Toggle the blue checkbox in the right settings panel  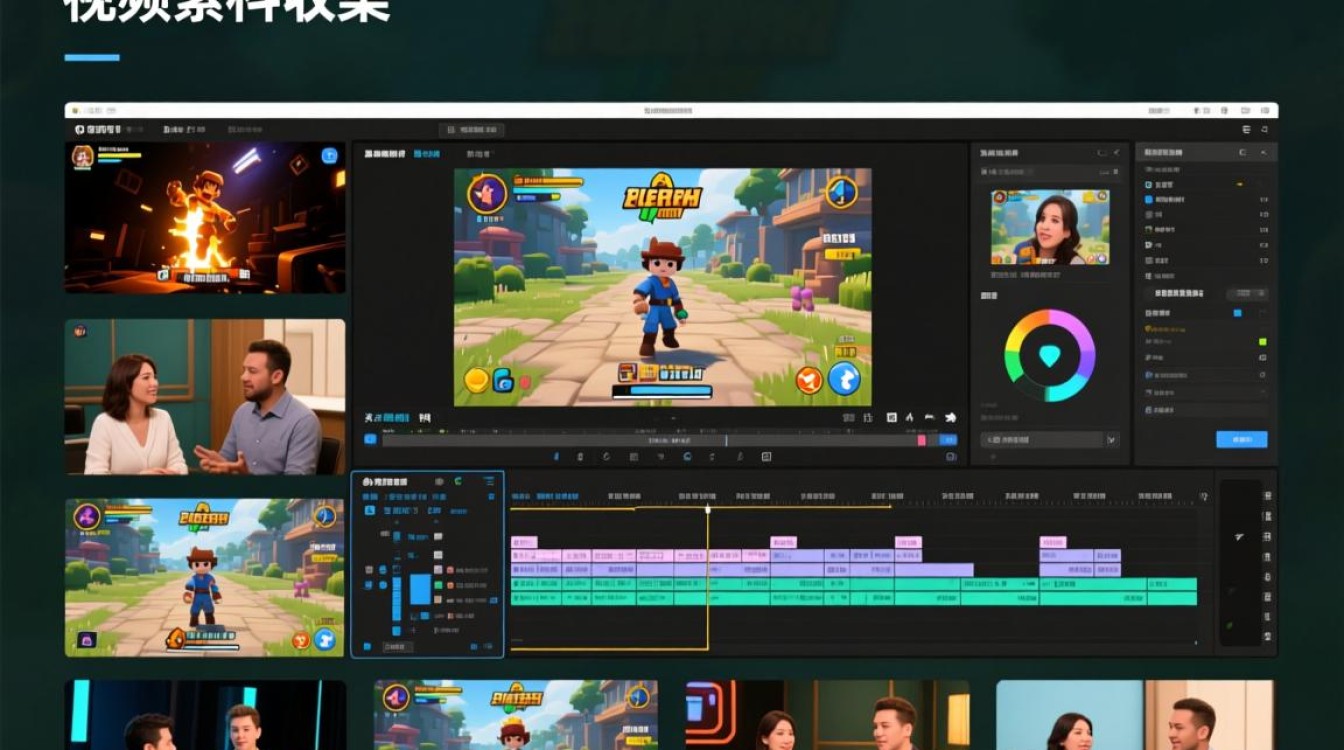(x=1237, y=313)
